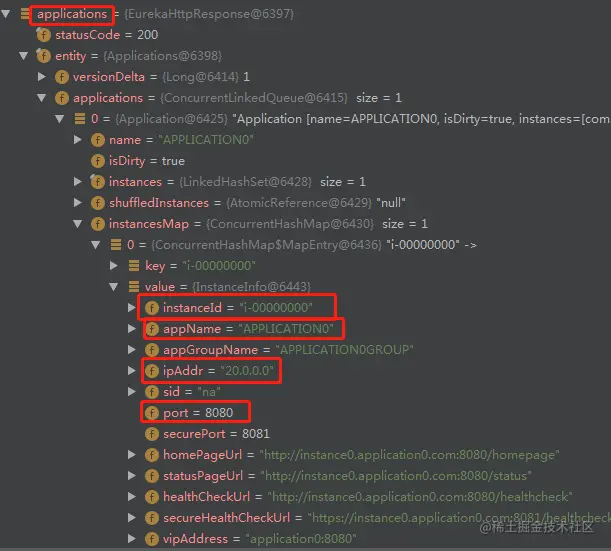
Task: Click the field icon beside instancesMap
Action: (x=97, y=224)
